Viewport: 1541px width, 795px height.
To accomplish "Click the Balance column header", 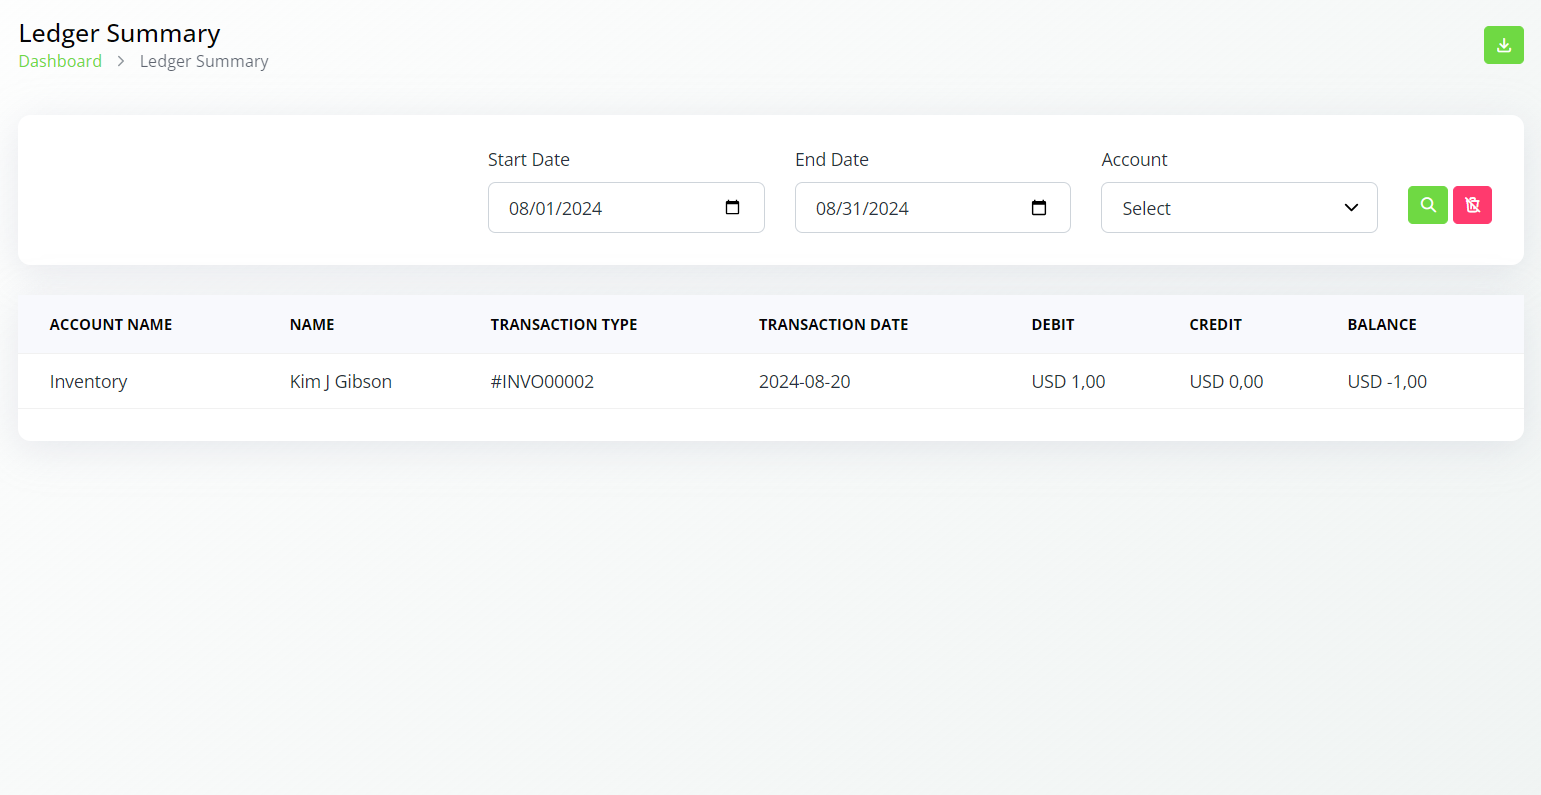I will pyautogui.click(x=1382, y=324).
